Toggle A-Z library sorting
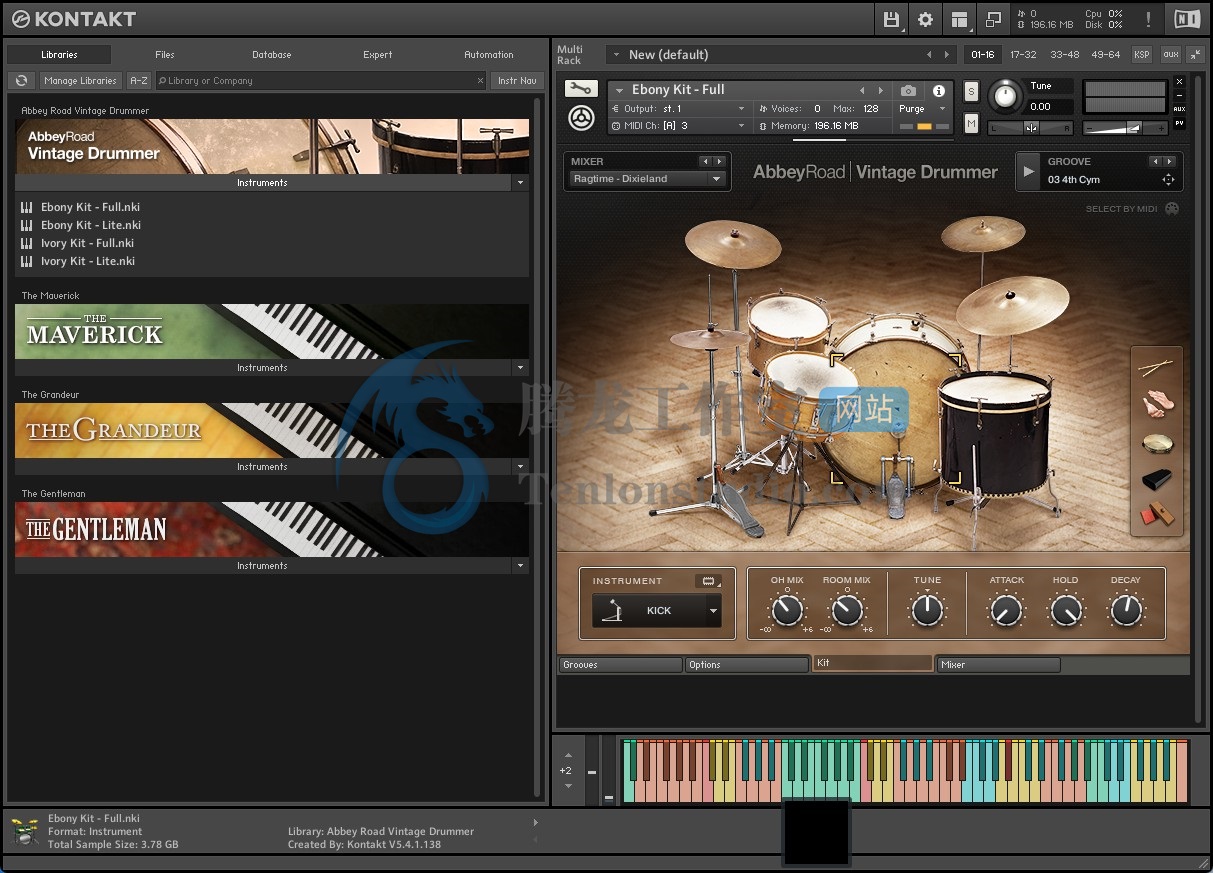This screenshot has height=873, width=1213. coord(139,81)
